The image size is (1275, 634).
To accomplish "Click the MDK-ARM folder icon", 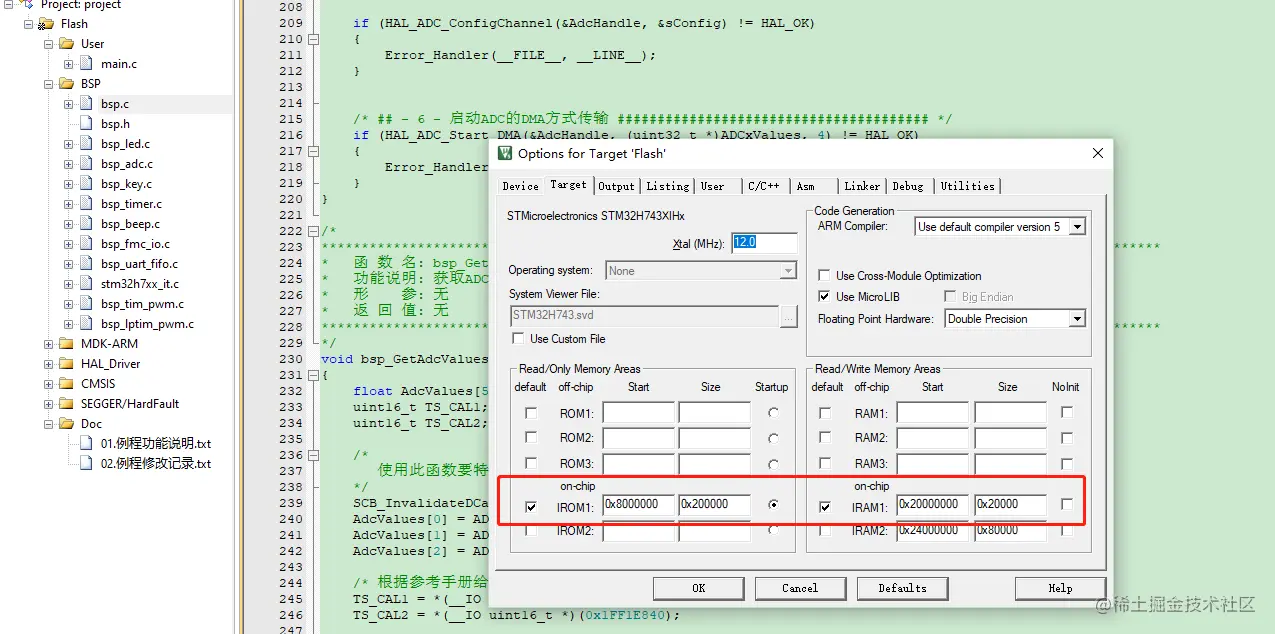I will coord(67,344).
